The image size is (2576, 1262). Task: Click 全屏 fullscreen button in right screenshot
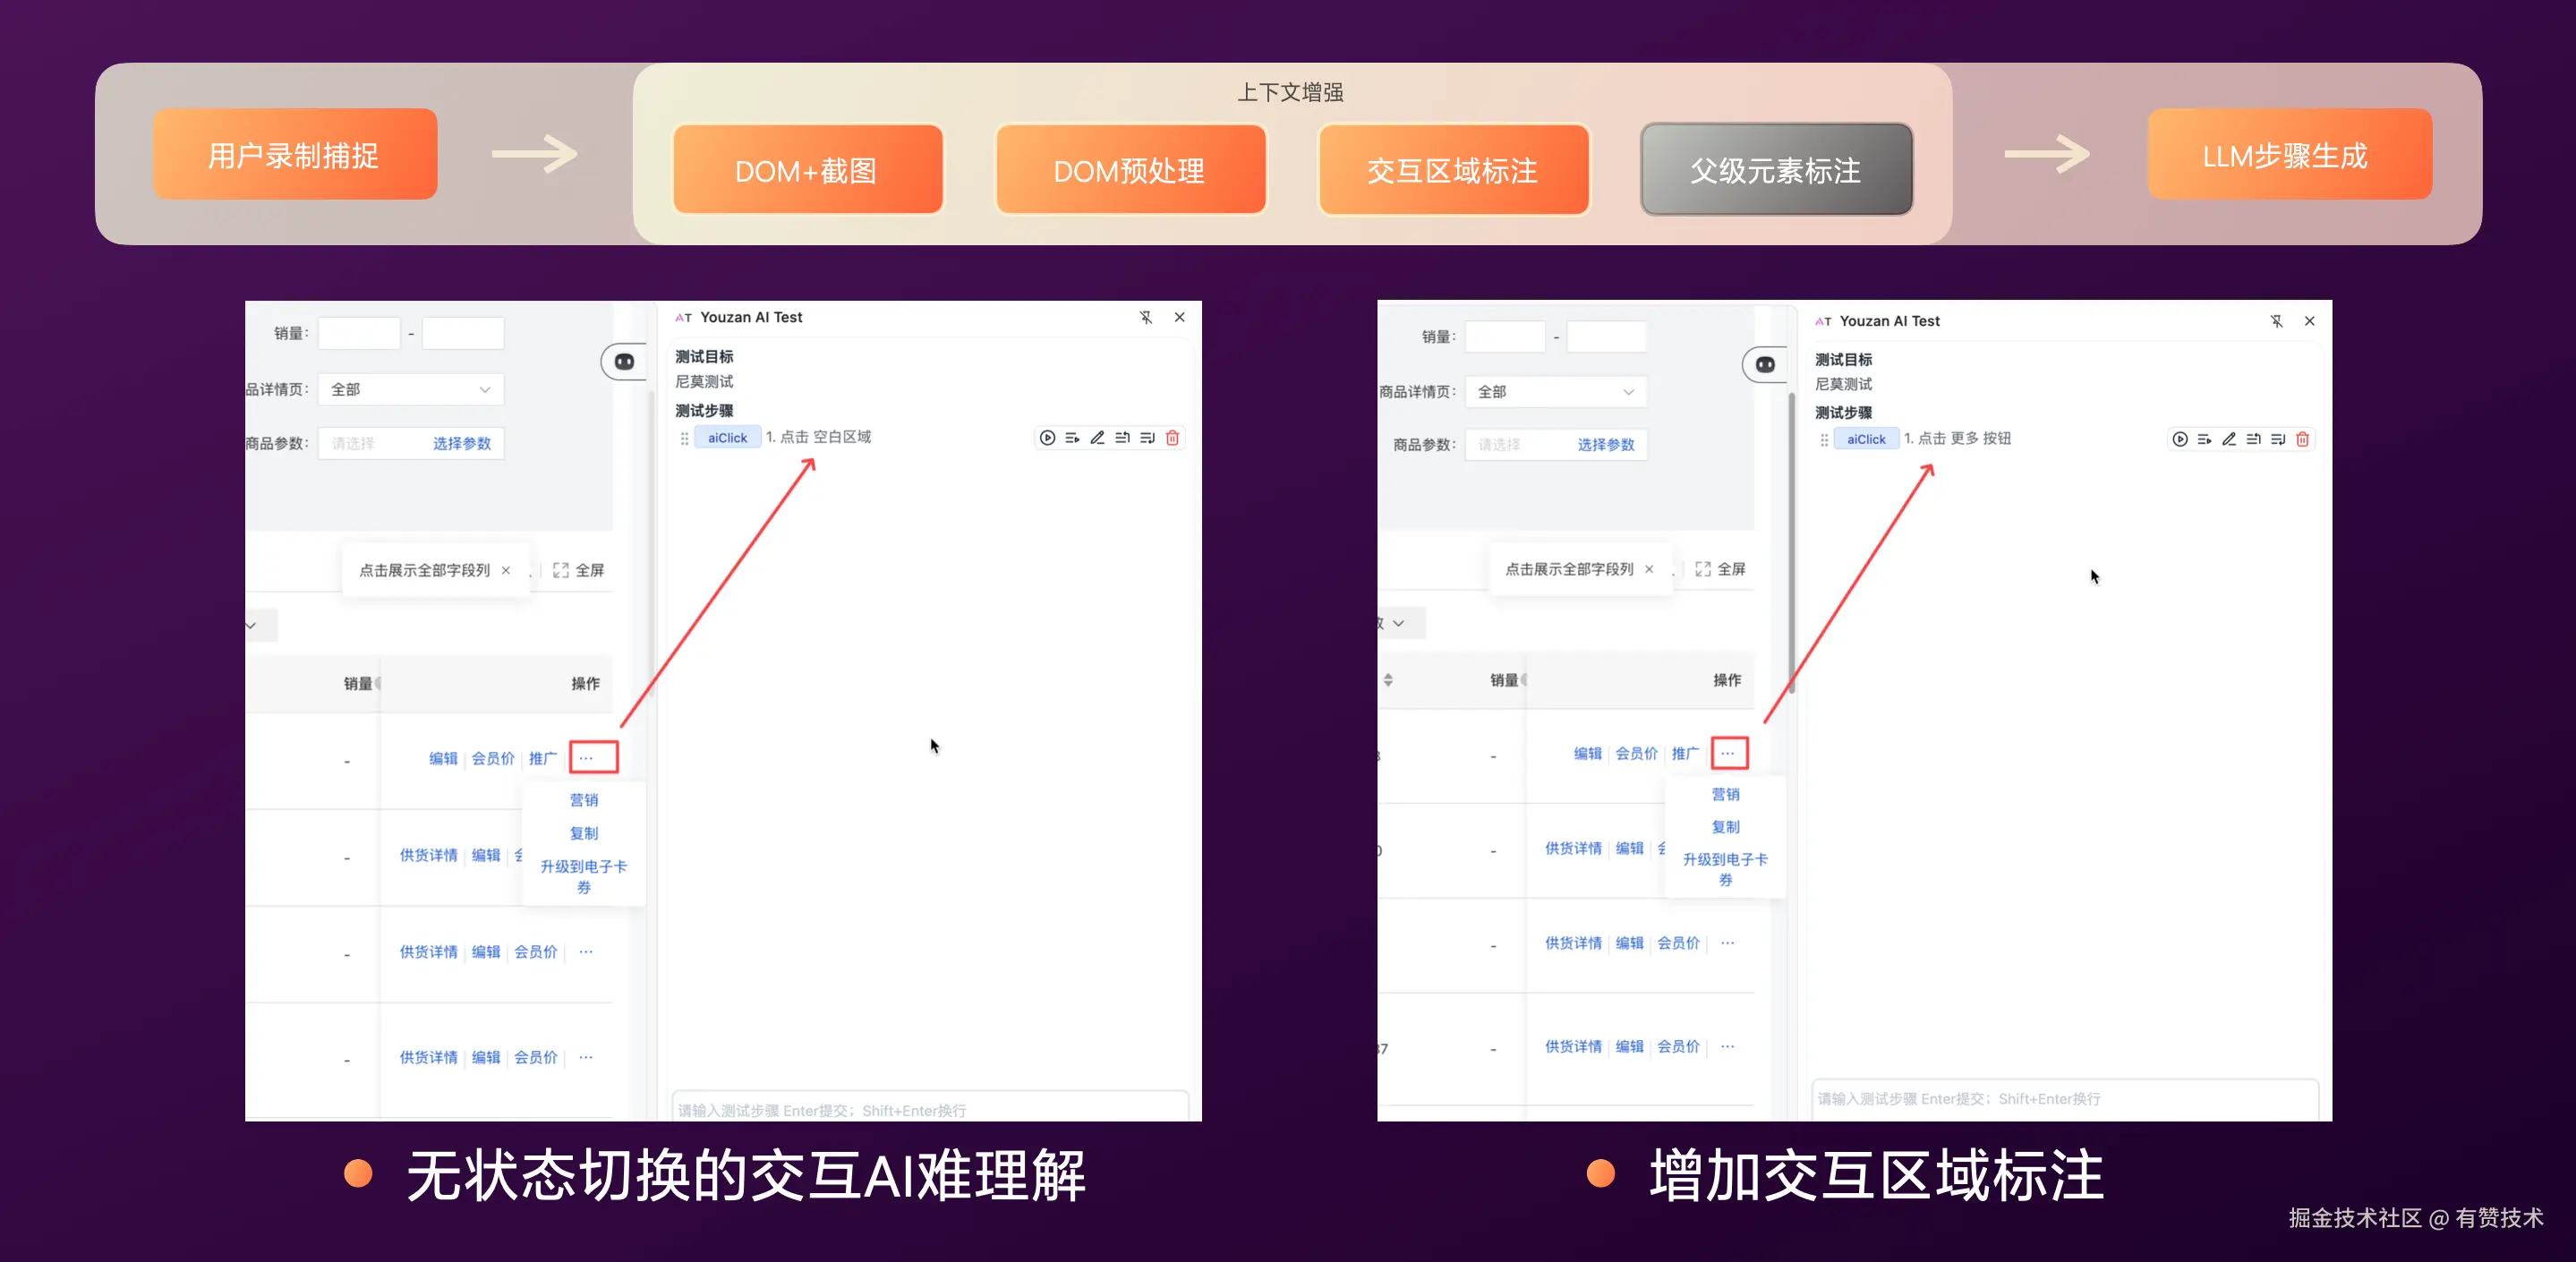pos(1720,569)
